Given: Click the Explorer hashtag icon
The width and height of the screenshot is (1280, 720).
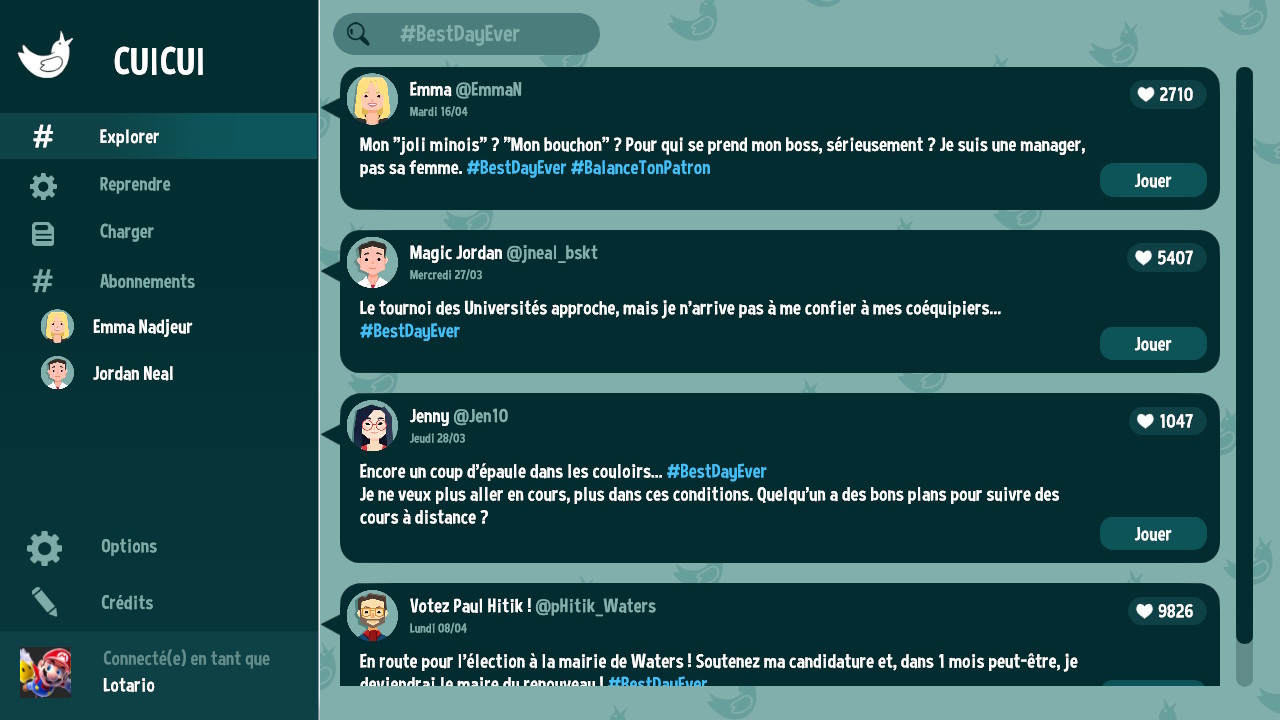Looking at the screenshot, I should tap(43, 137).
